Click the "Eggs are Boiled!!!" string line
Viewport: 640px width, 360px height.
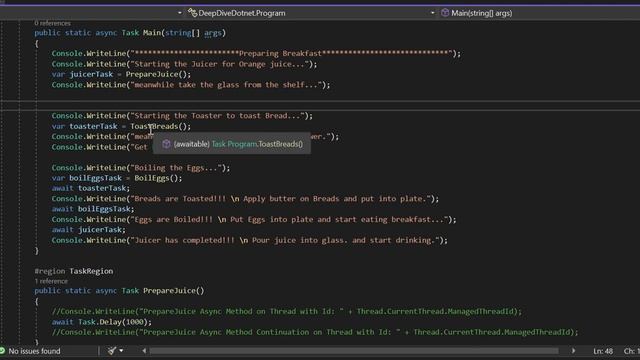(x=254, y=220)
